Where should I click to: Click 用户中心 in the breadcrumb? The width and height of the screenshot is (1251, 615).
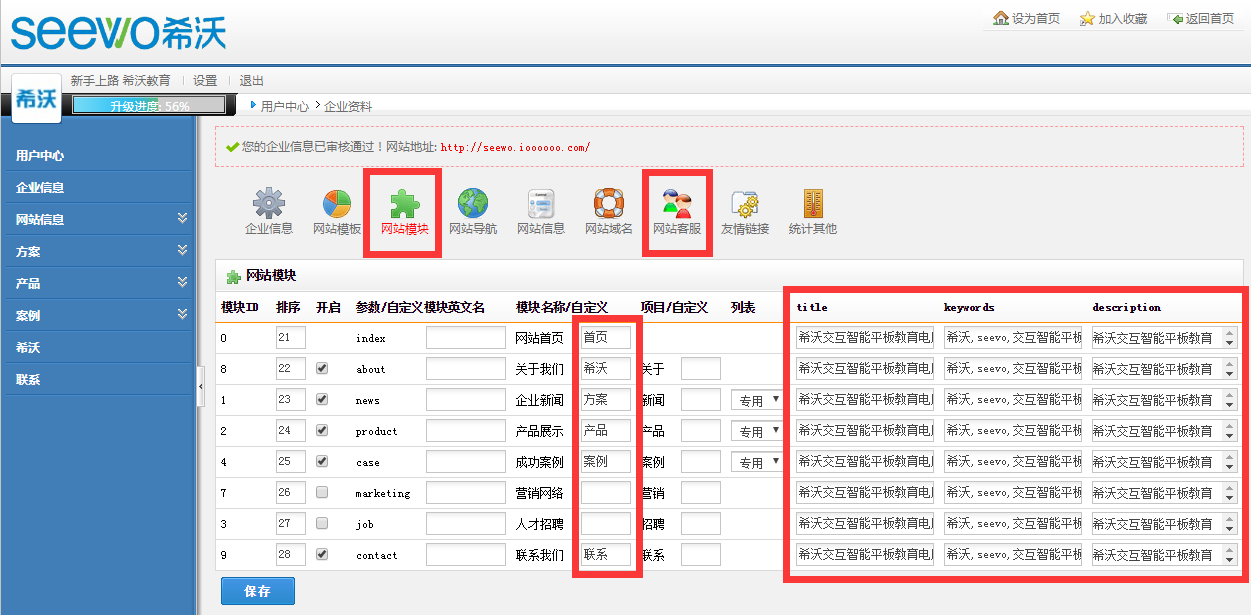click(285, 106)
